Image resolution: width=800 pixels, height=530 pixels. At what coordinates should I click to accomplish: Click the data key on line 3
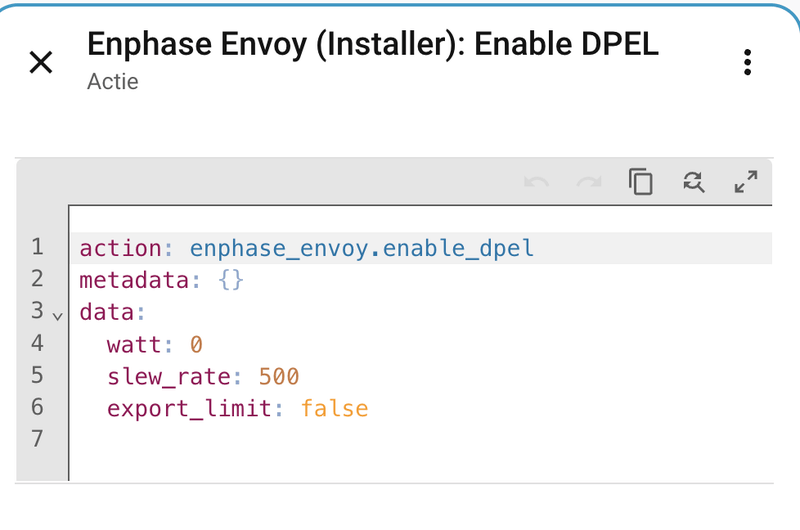[x=106, y=312]
